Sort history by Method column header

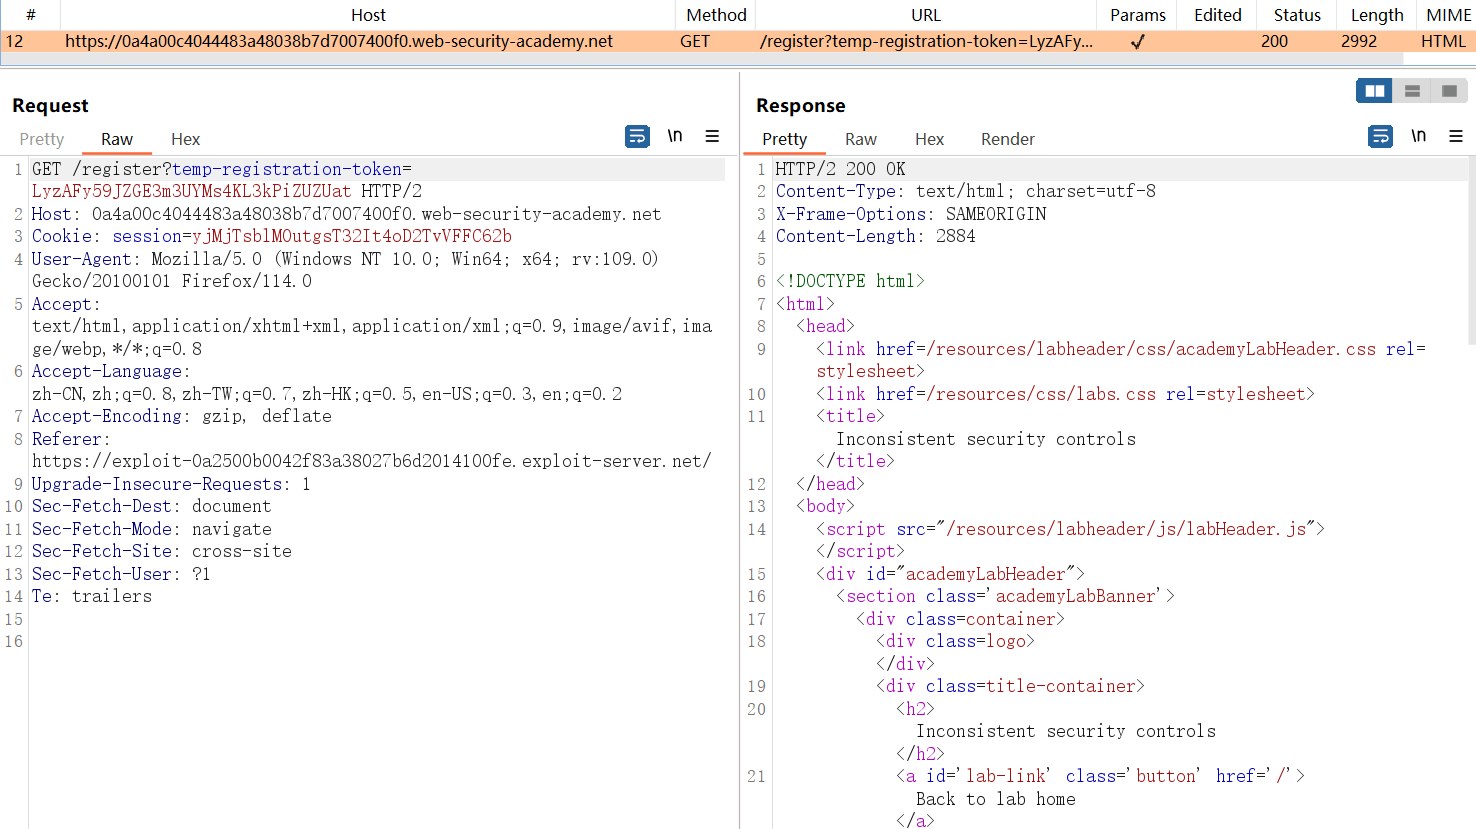pos(716,15)
